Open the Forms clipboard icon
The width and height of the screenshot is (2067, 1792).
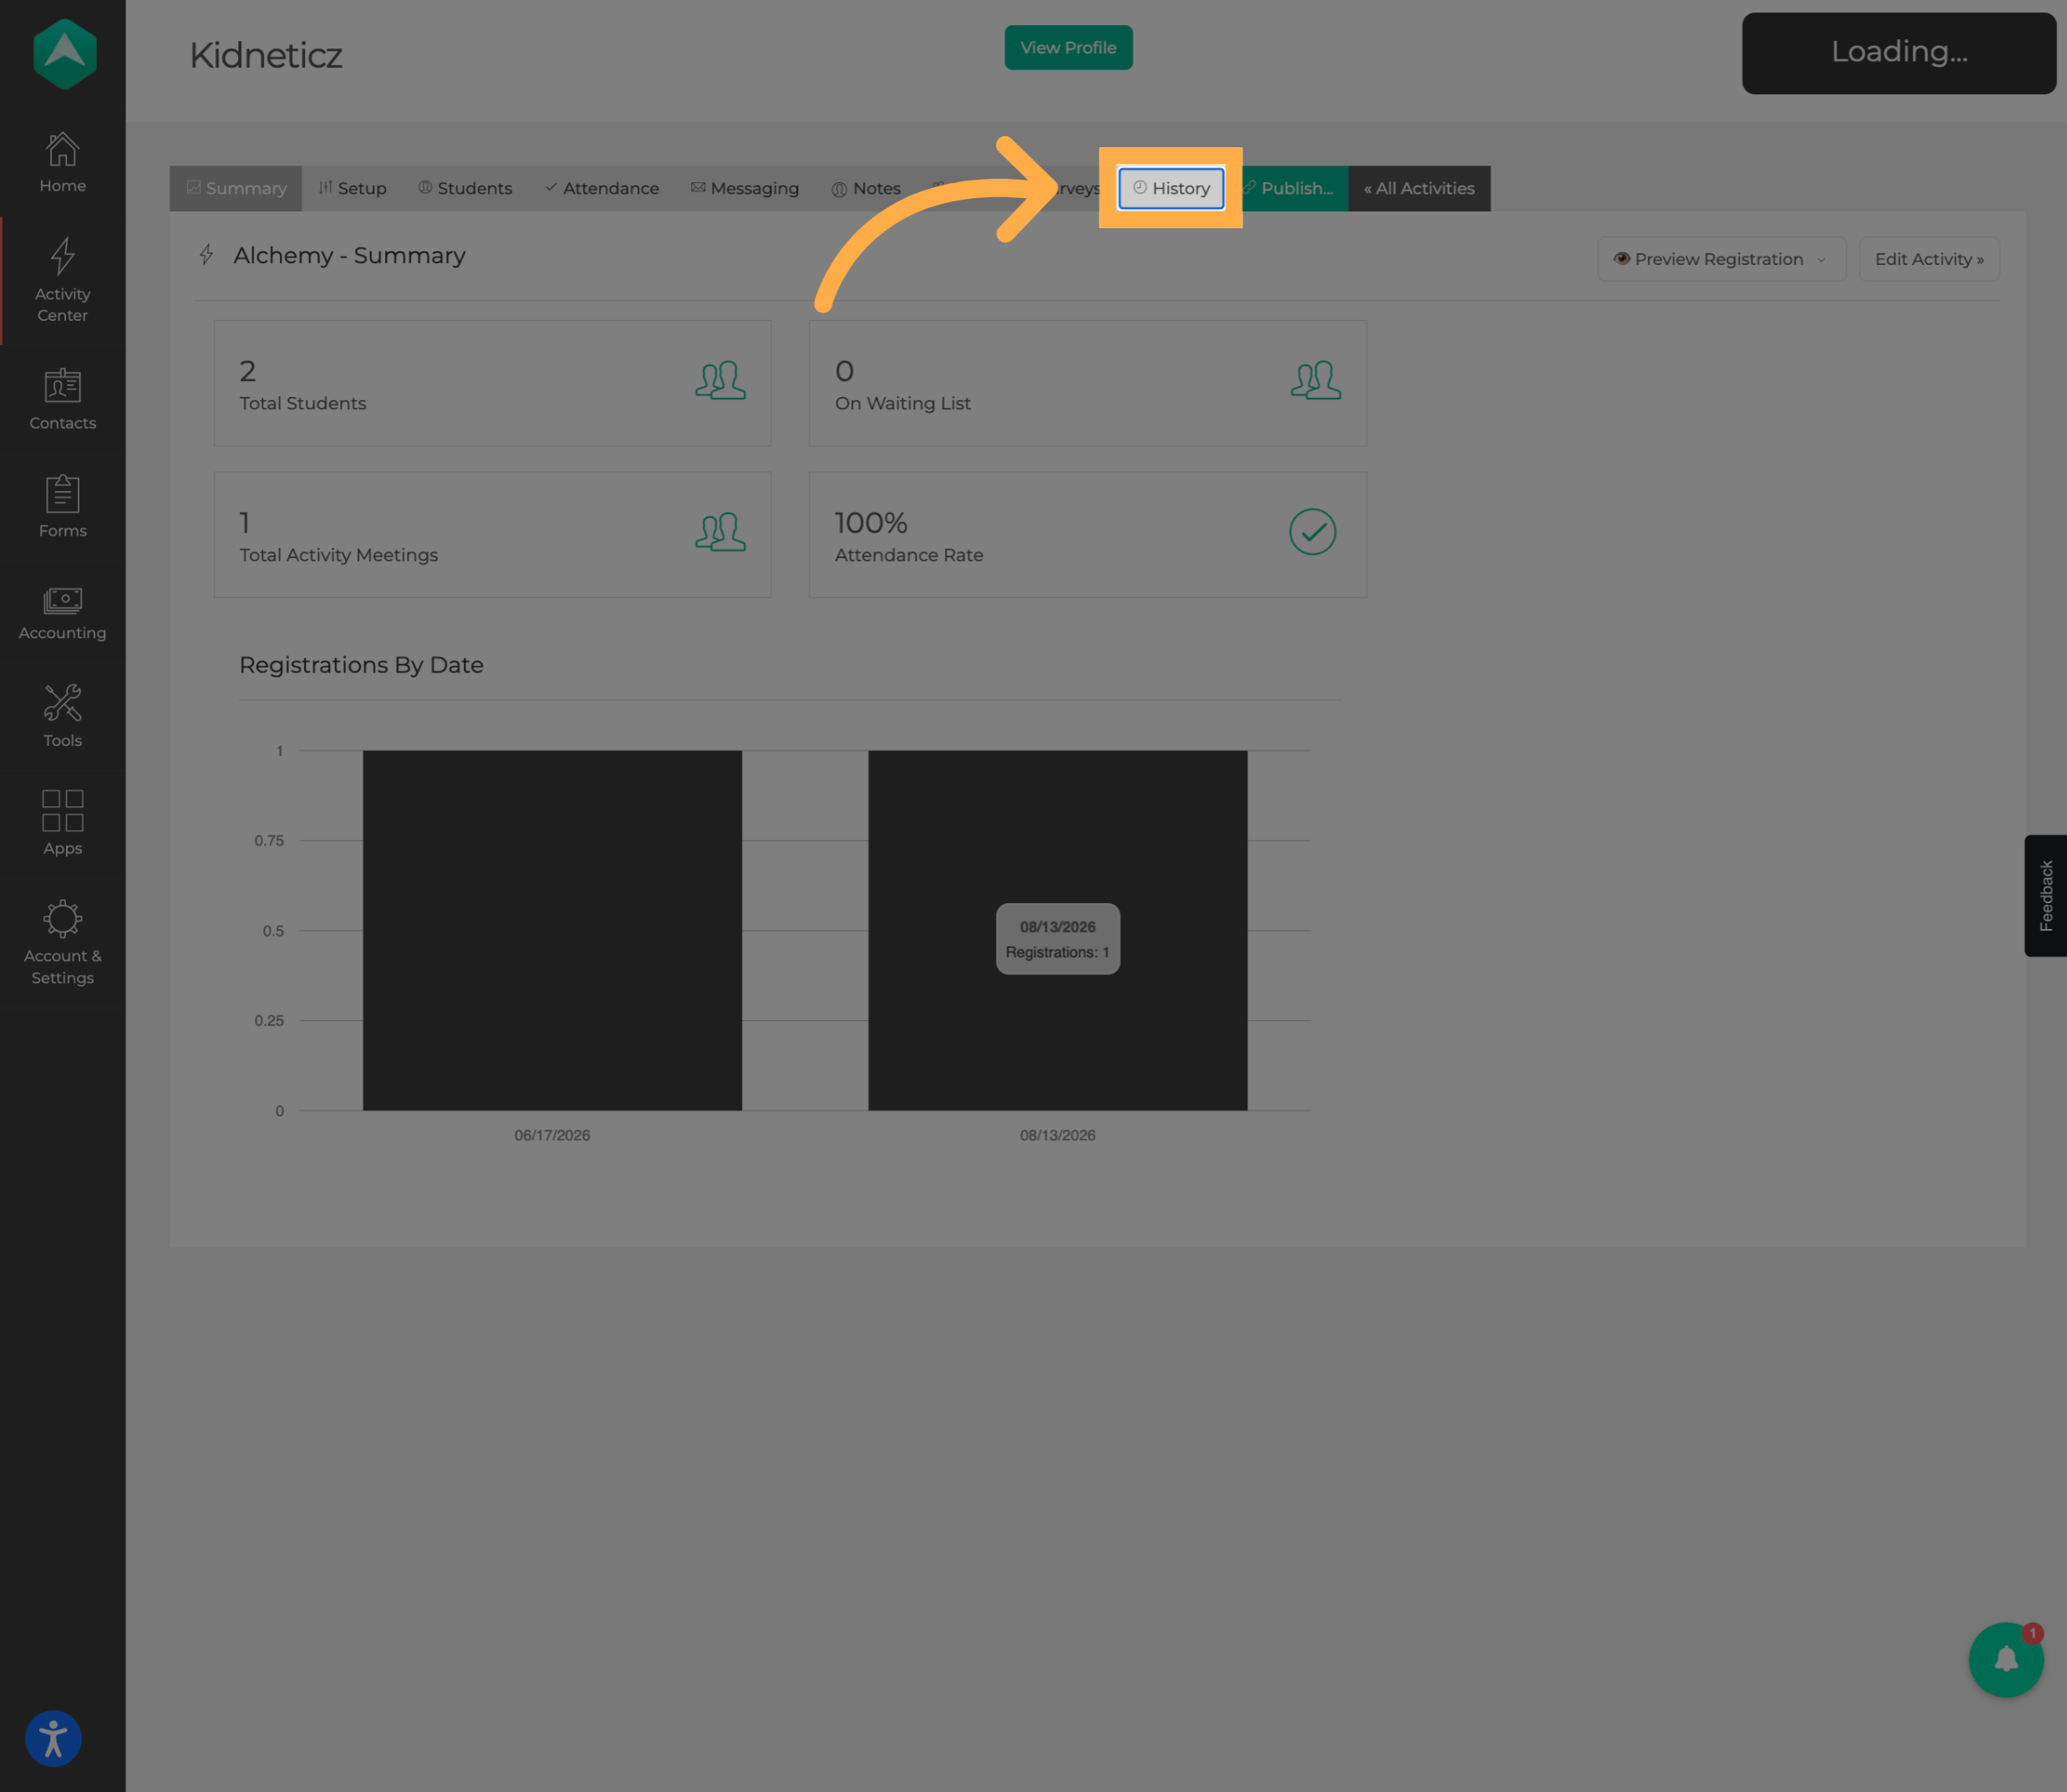[62, 493]
